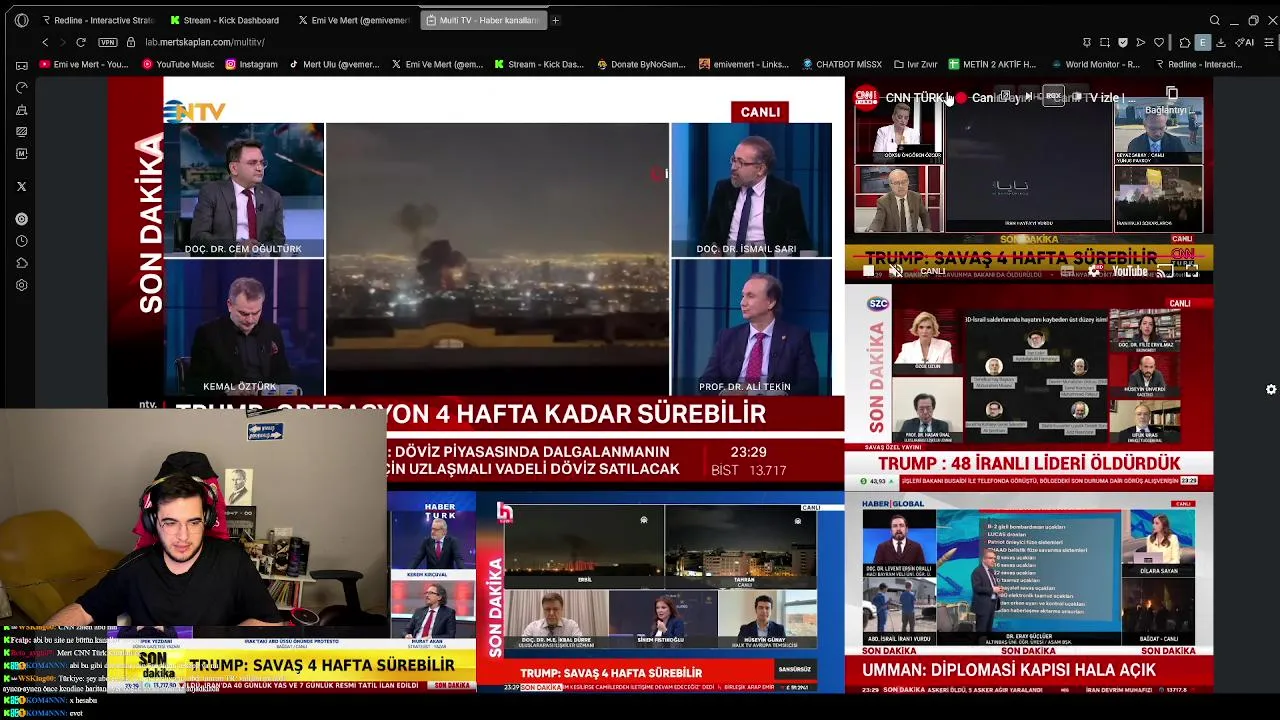Open the Instagram bookmark
This screenshot has height=720, width=1280.
251,64
